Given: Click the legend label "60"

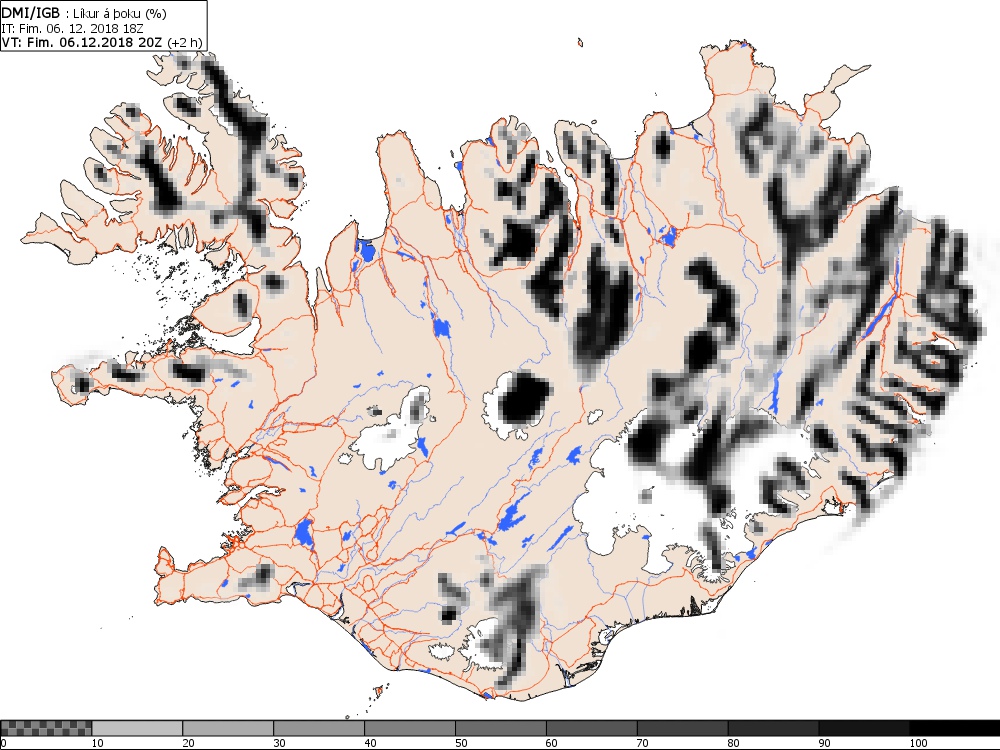Looking at the screenshot, I should tap(552, 743).
